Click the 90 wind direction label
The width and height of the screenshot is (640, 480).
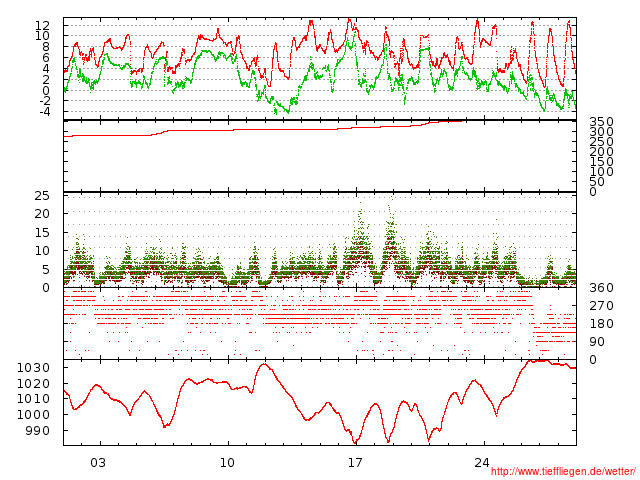(x=597, y=342)
